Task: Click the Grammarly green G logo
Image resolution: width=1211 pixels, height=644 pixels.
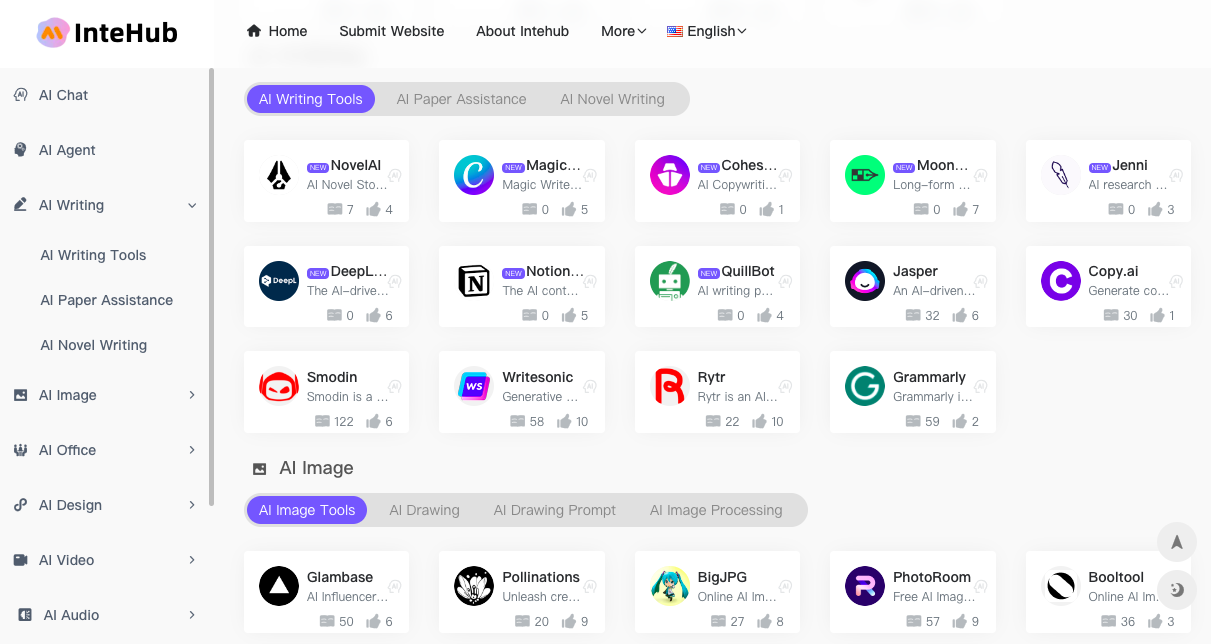Action: click(x=865, y=387)
